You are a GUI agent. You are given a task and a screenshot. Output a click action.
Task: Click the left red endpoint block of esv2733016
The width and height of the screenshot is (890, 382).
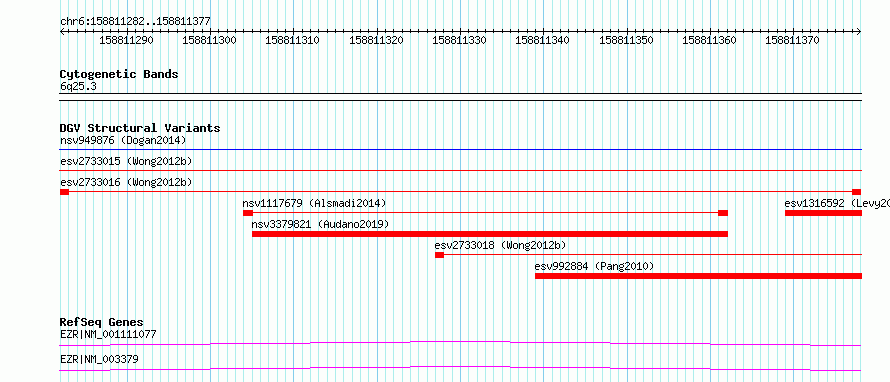[64, 192]
